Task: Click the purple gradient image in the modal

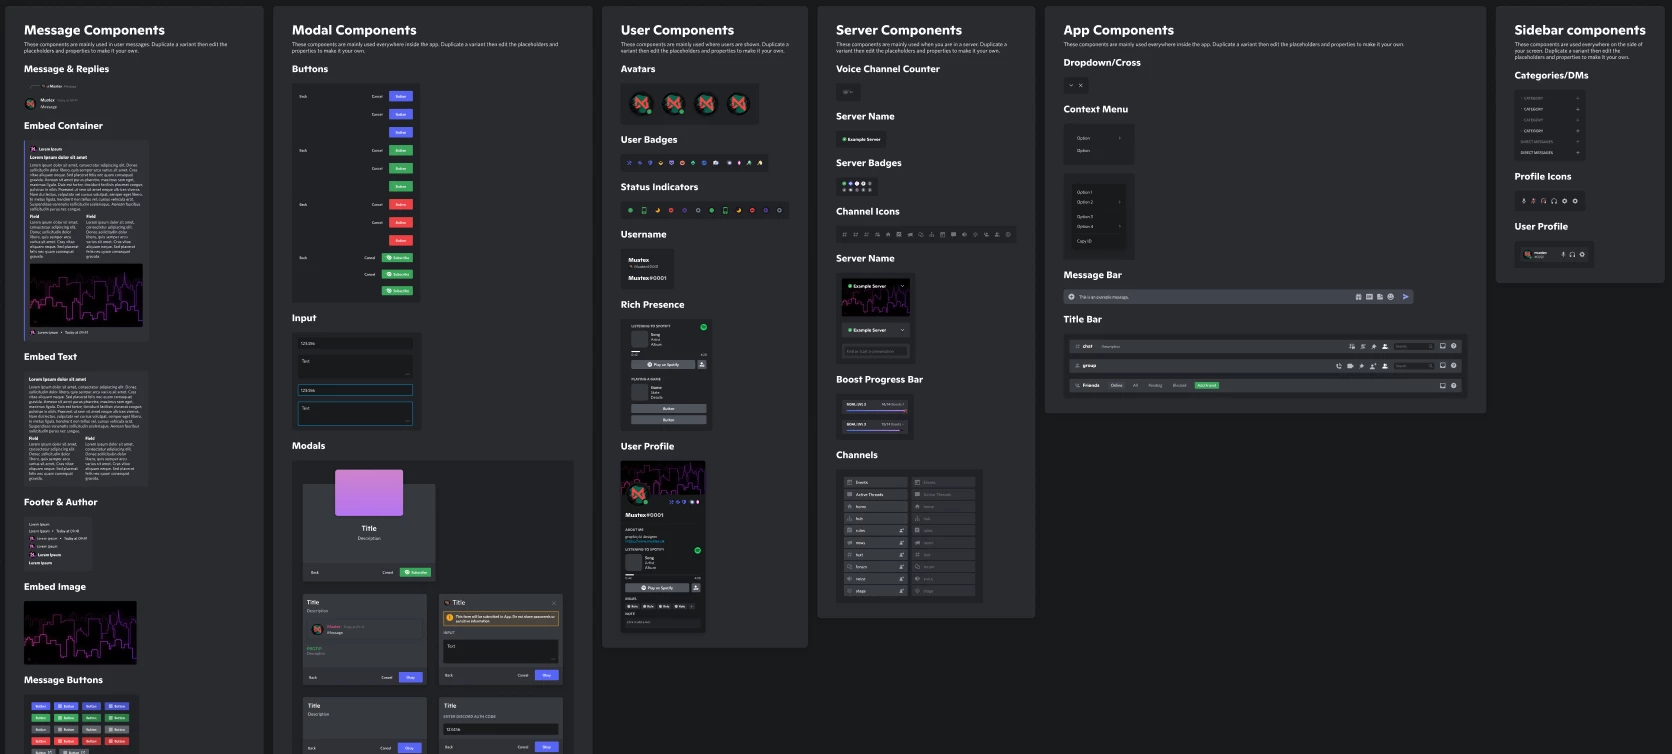Action: (x=369, y=492)
